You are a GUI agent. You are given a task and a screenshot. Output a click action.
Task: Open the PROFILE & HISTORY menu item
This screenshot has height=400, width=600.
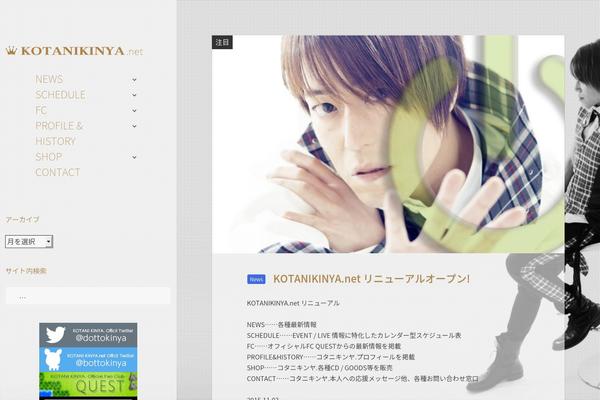click(59, 133)
